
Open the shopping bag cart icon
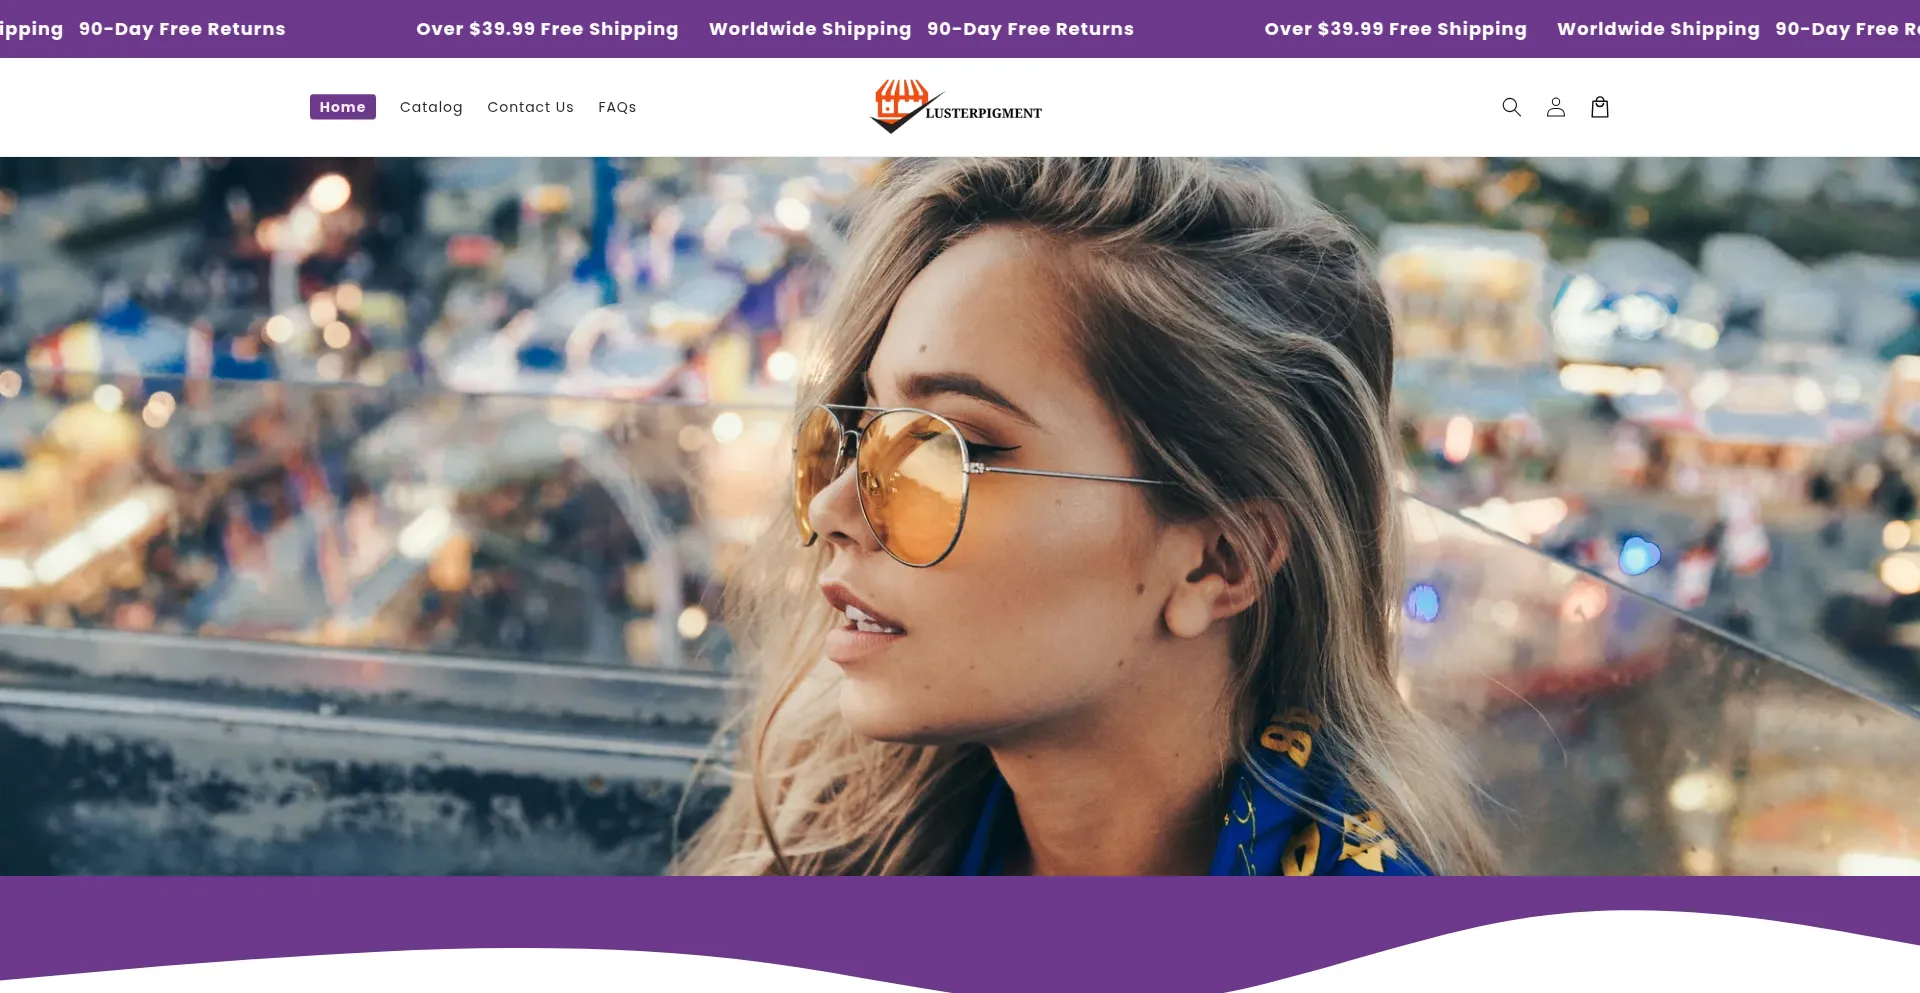click(1600, 107)
